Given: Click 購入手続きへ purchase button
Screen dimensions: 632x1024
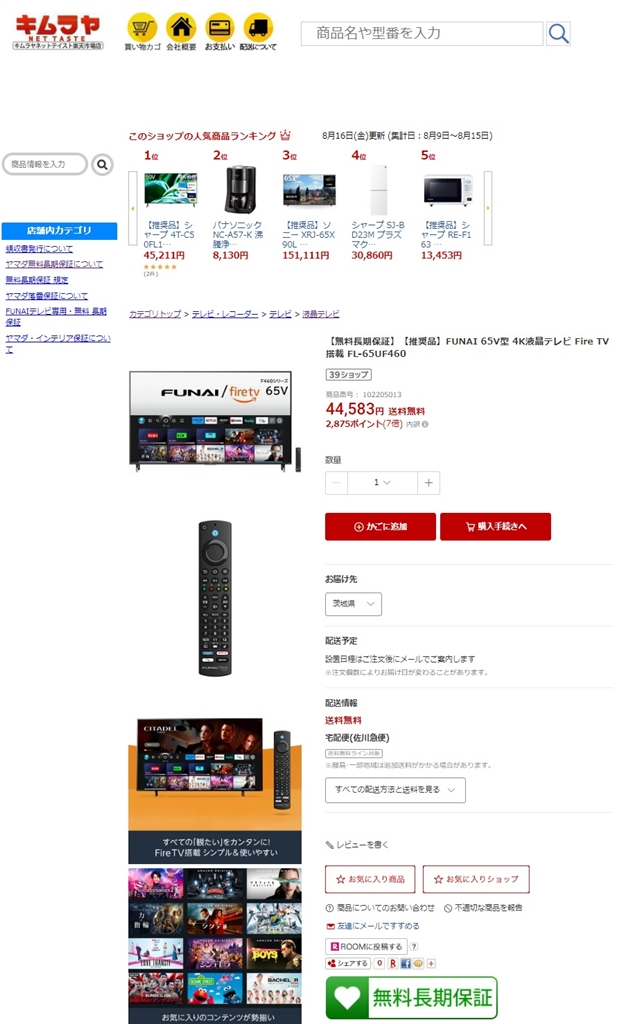Looking at the screenshot, I should coord(496,526).
